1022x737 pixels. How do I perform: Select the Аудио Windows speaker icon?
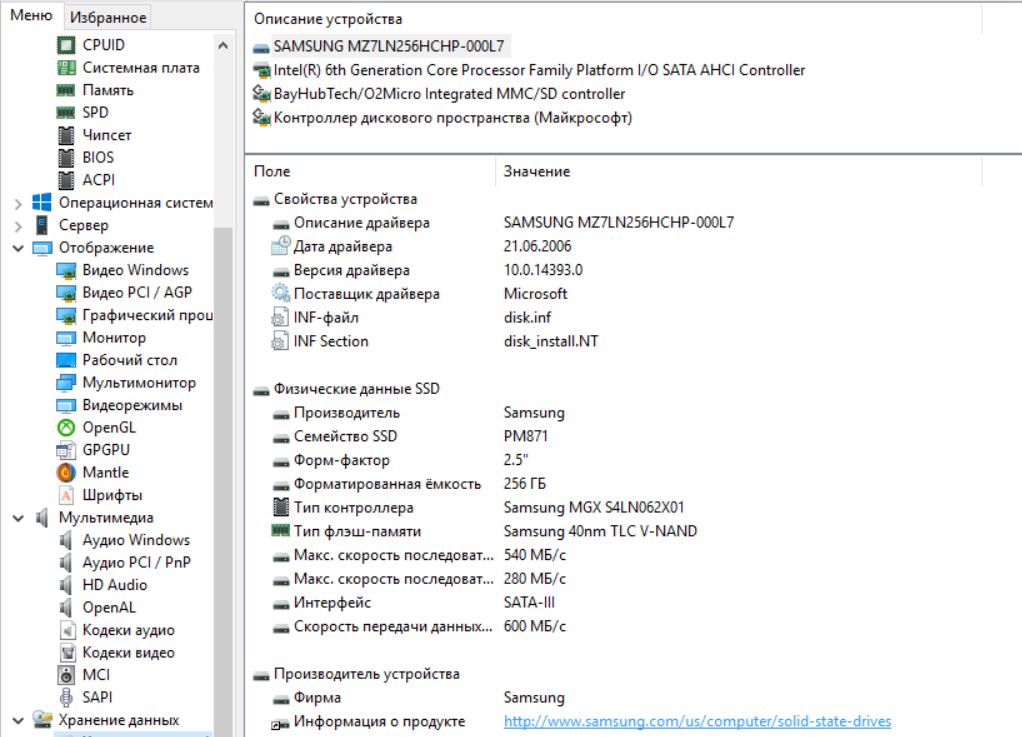[66, 540]
